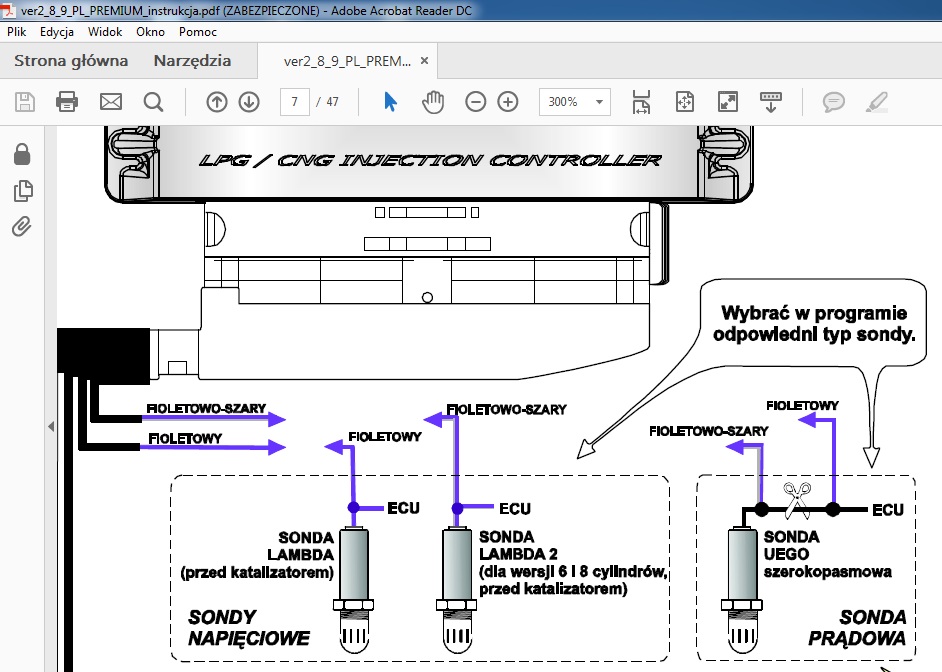The height and width of the screenshot is (672, 942).
Task: Click 'Wybrać w programie' callout text
Action: pos(814,313)
